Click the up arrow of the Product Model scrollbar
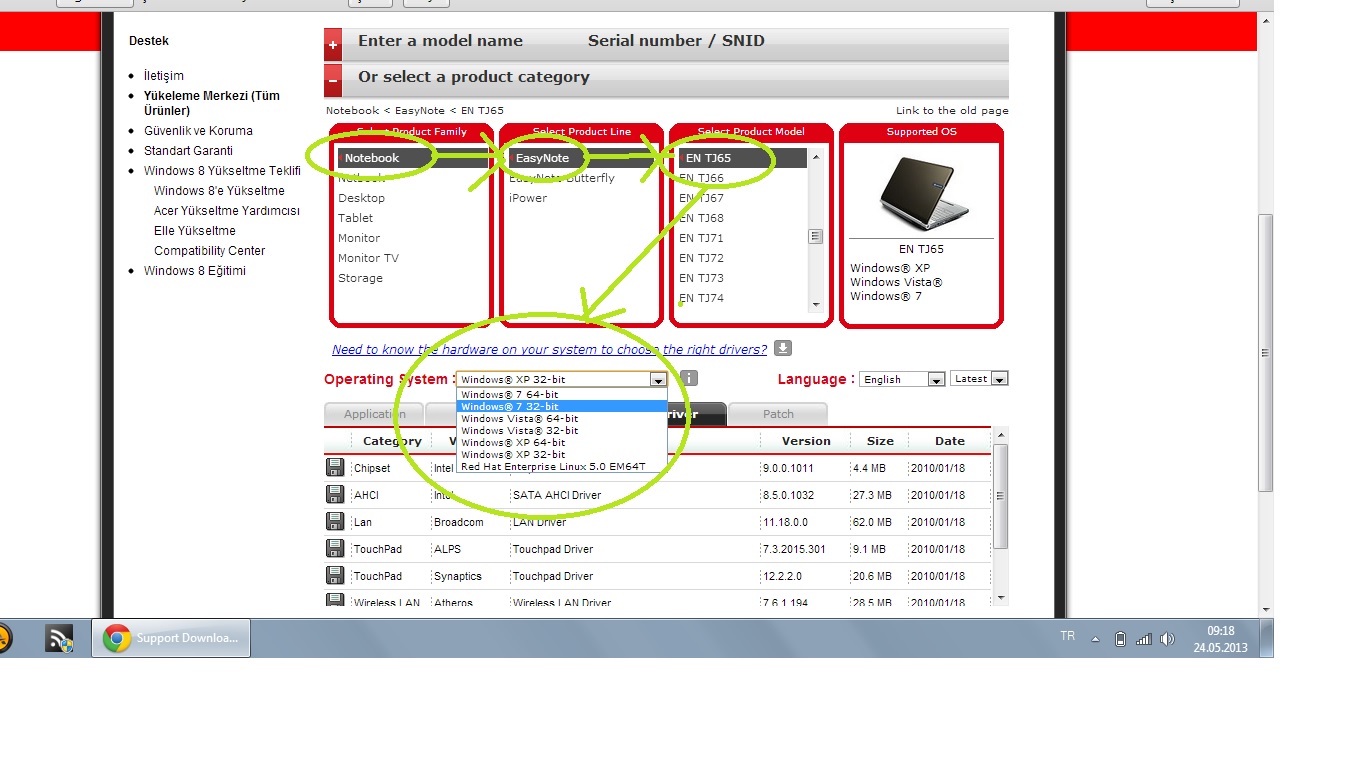The height and width of the screenshot is (768, 1366). pyautogui.click(x=816, y=156)
